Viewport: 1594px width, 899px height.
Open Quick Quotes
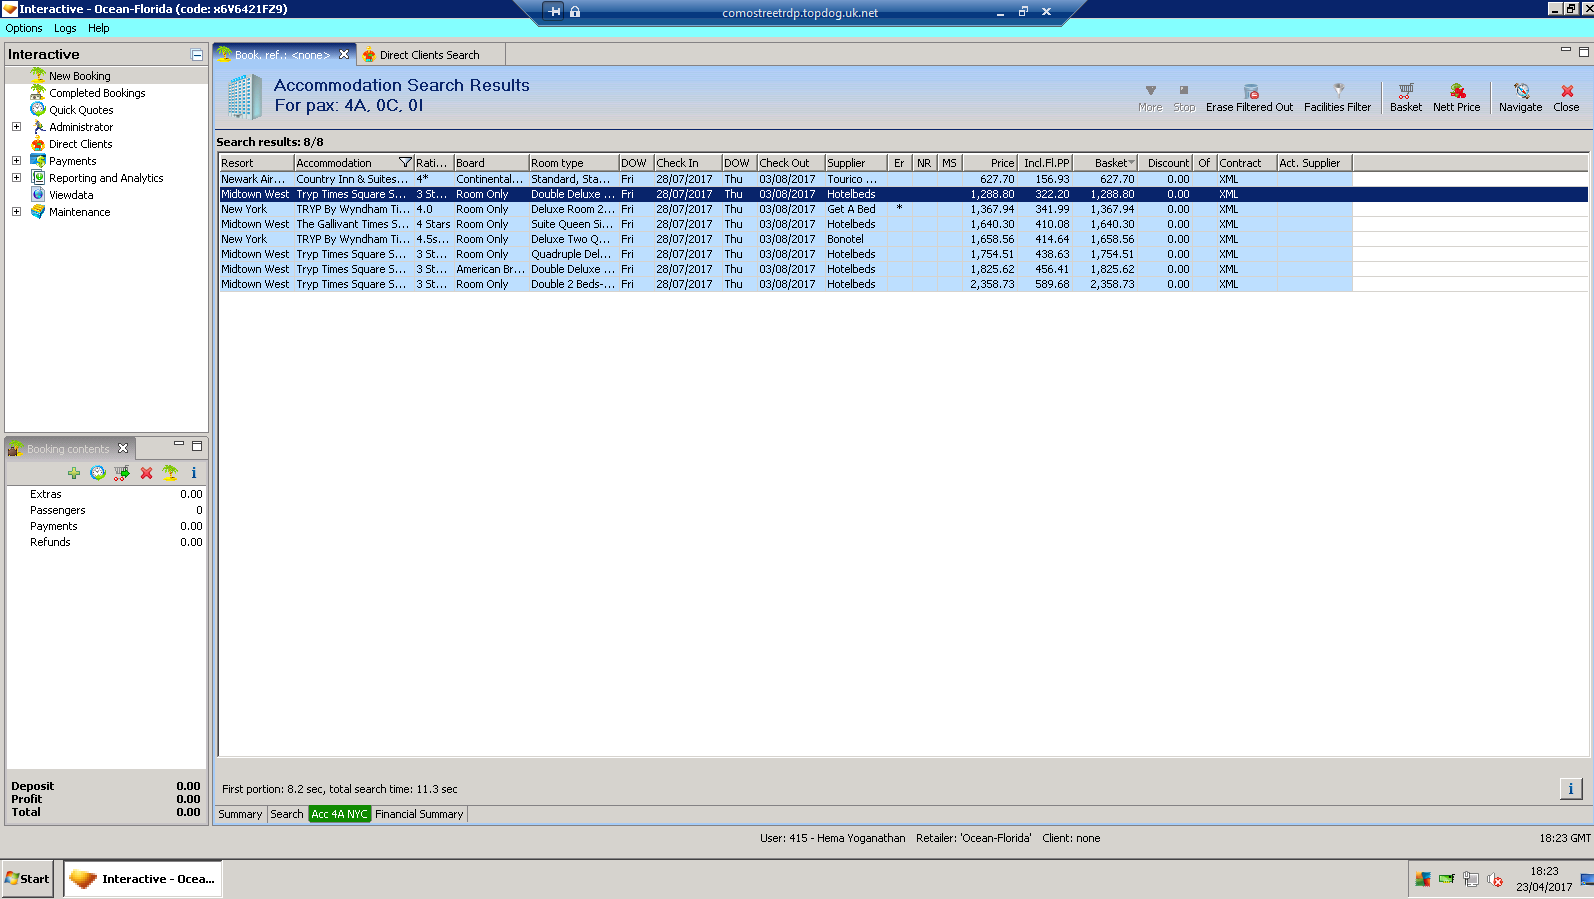(81, 110)
